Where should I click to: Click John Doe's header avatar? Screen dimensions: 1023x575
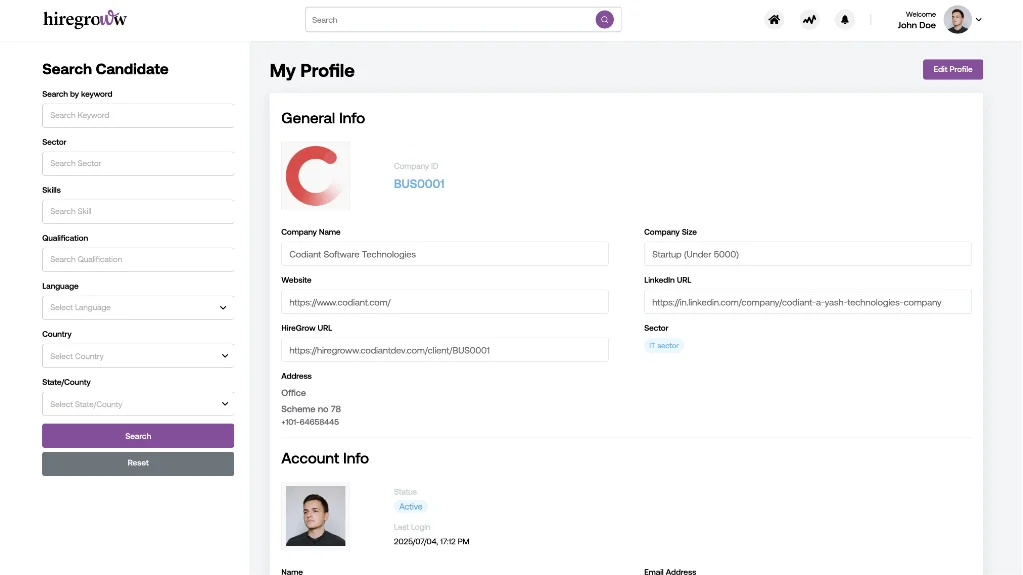(957, 20)
